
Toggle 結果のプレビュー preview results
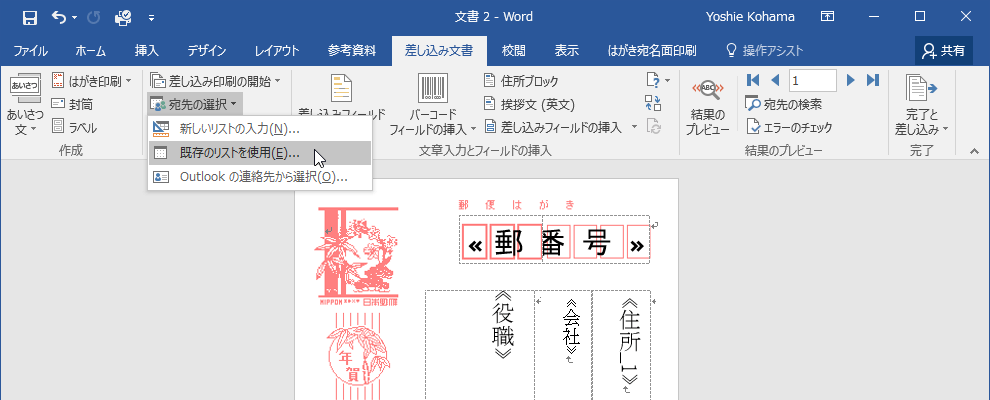[708, 106]
